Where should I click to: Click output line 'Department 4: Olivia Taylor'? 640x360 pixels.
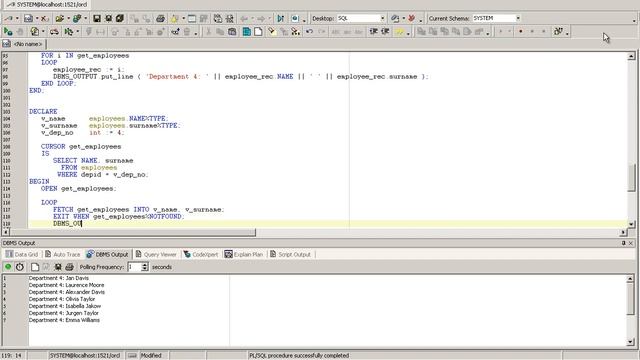pos(62,299)
